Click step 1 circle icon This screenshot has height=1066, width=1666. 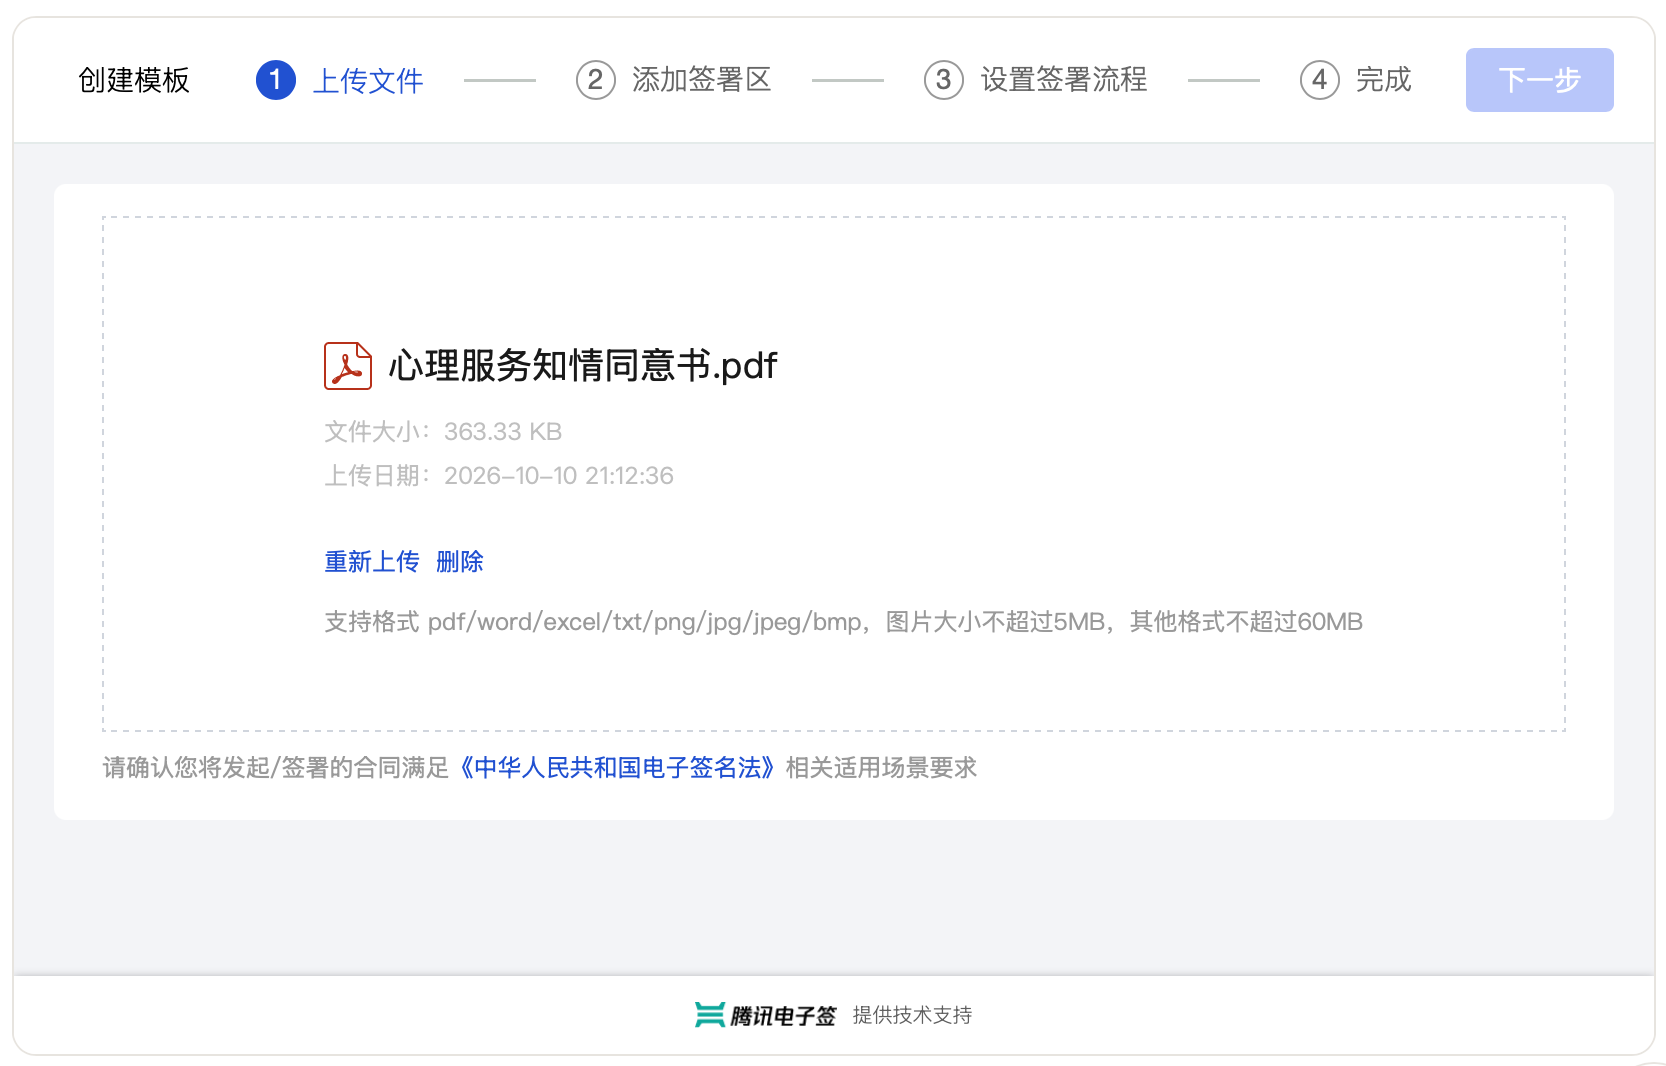[x=276, y=80]
